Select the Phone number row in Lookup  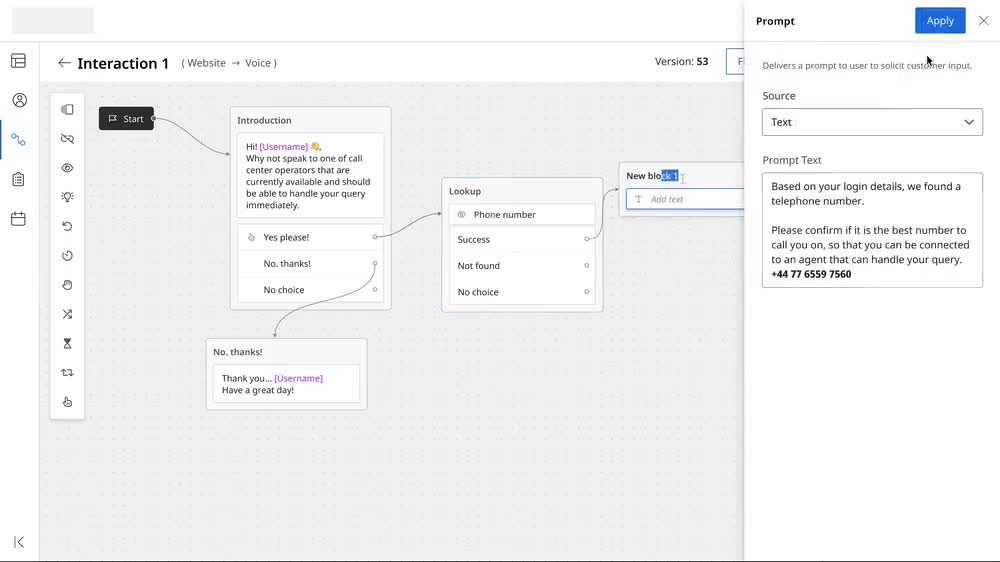point(522,214)
